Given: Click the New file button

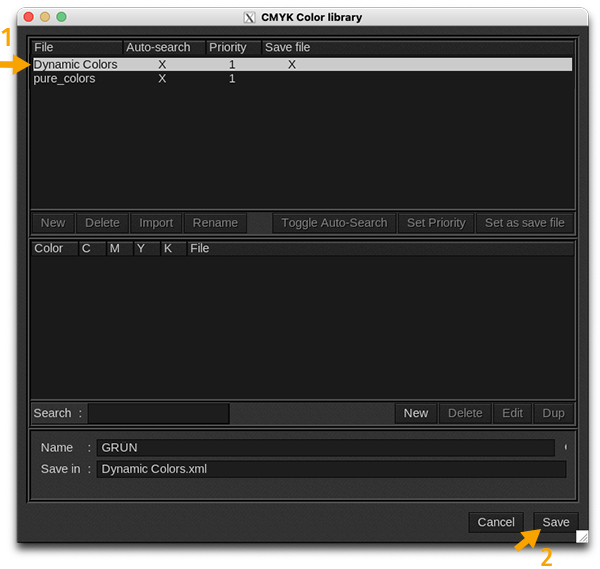Looking at the screenshot, I should coord(53,223).
